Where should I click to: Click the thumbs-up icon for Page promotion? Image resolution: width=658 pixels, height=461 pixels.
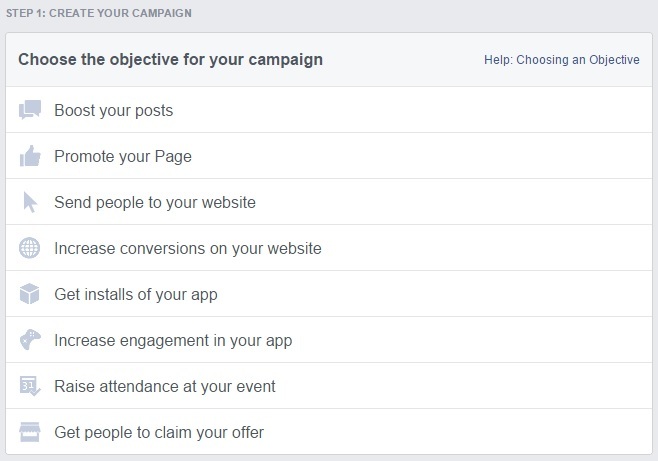[30, 156]
